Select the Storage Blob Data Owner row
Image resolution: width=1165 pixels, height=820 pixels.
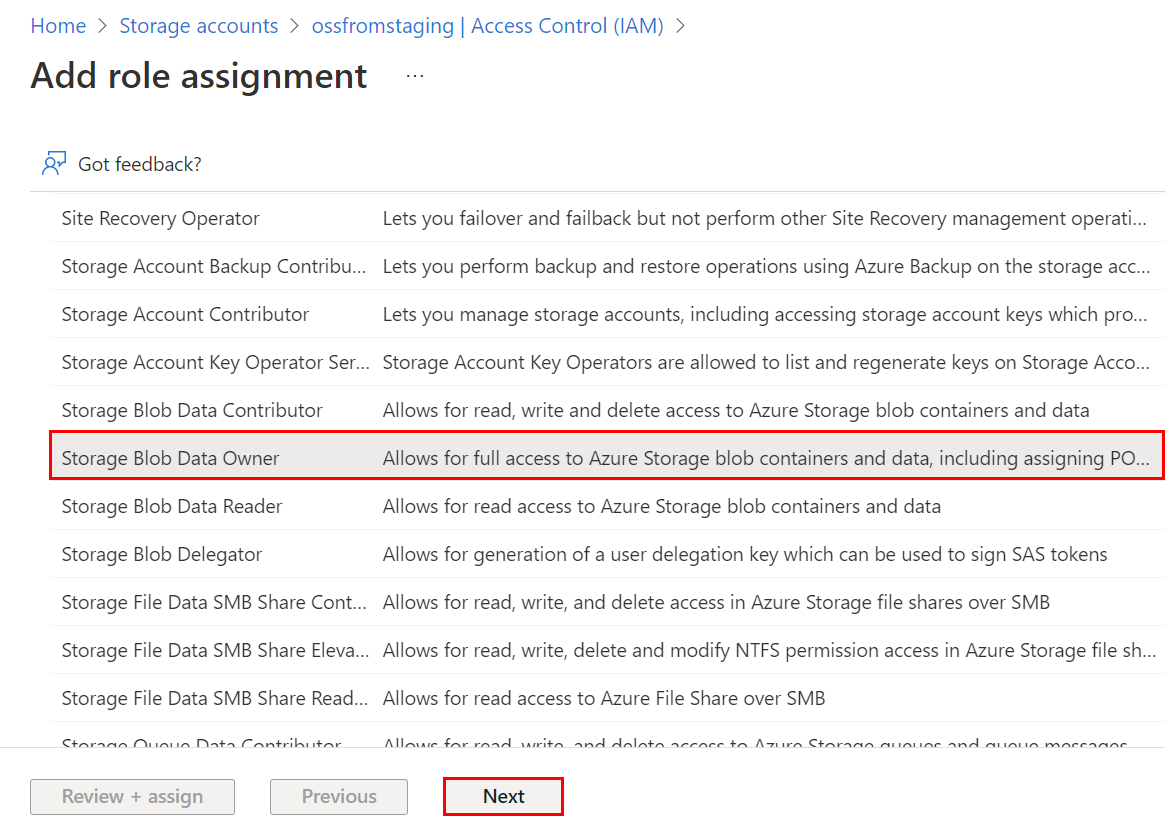tap(170, 458)
